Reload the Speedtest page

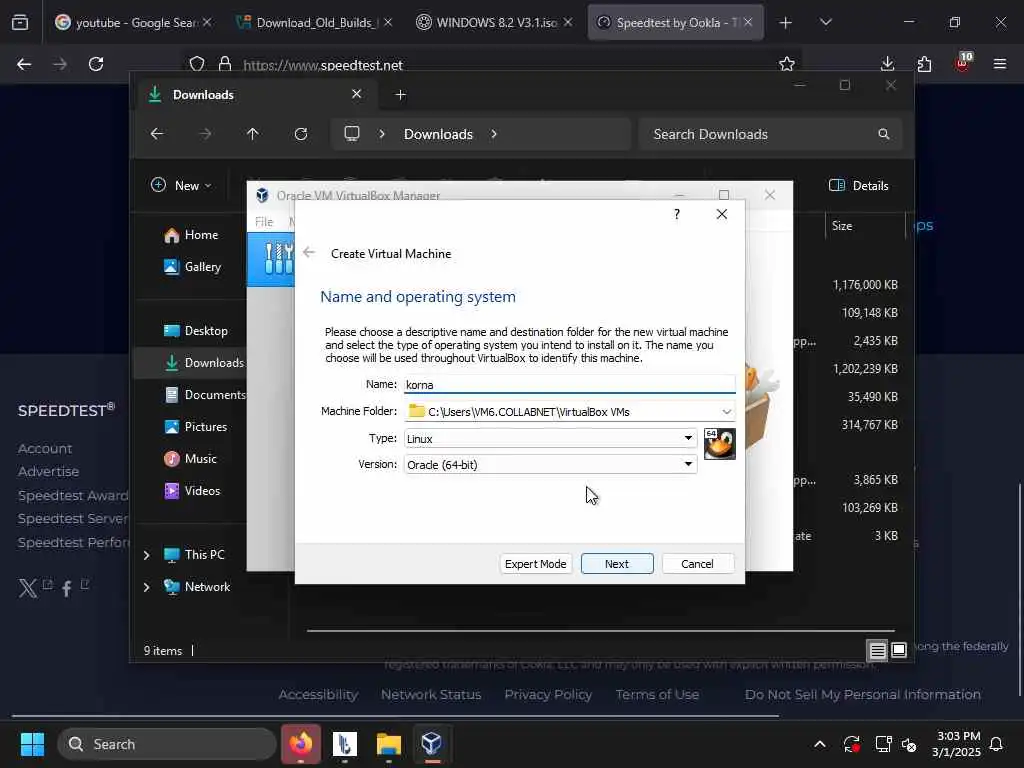pos(96,64)
